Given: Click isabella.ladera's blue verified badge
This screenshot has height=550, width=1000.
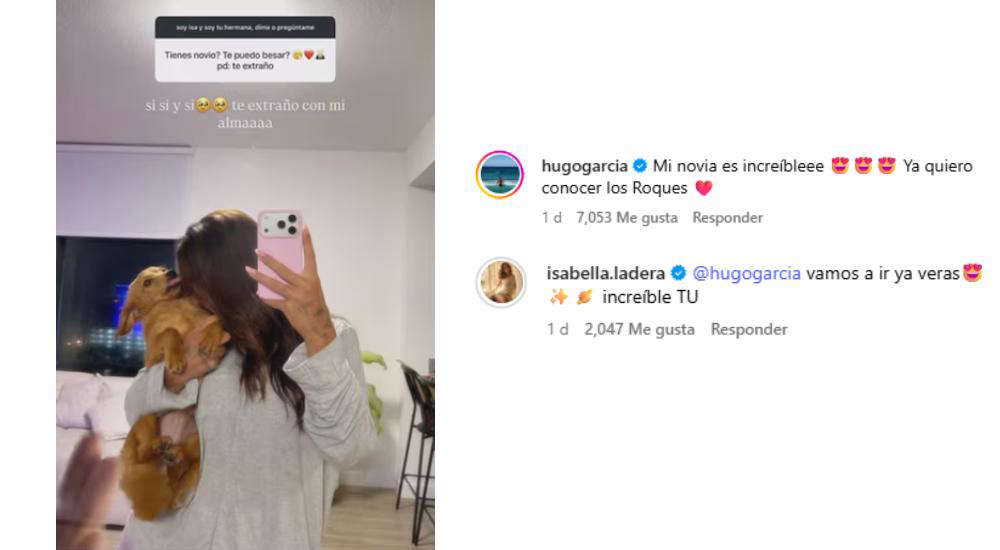Looking at the screenshot, I should click(x=679, y=273).
